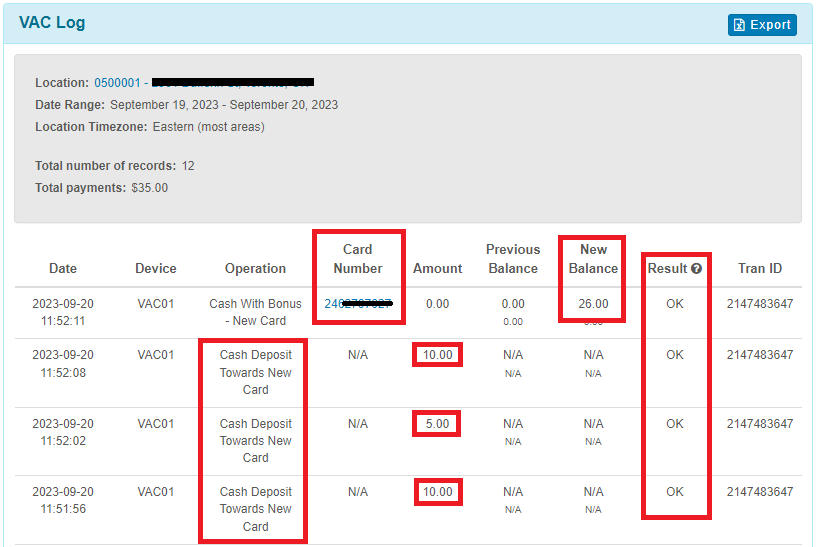The image size is (817, 547).
Task: Click the Date column header
Action: click(63, 268)
